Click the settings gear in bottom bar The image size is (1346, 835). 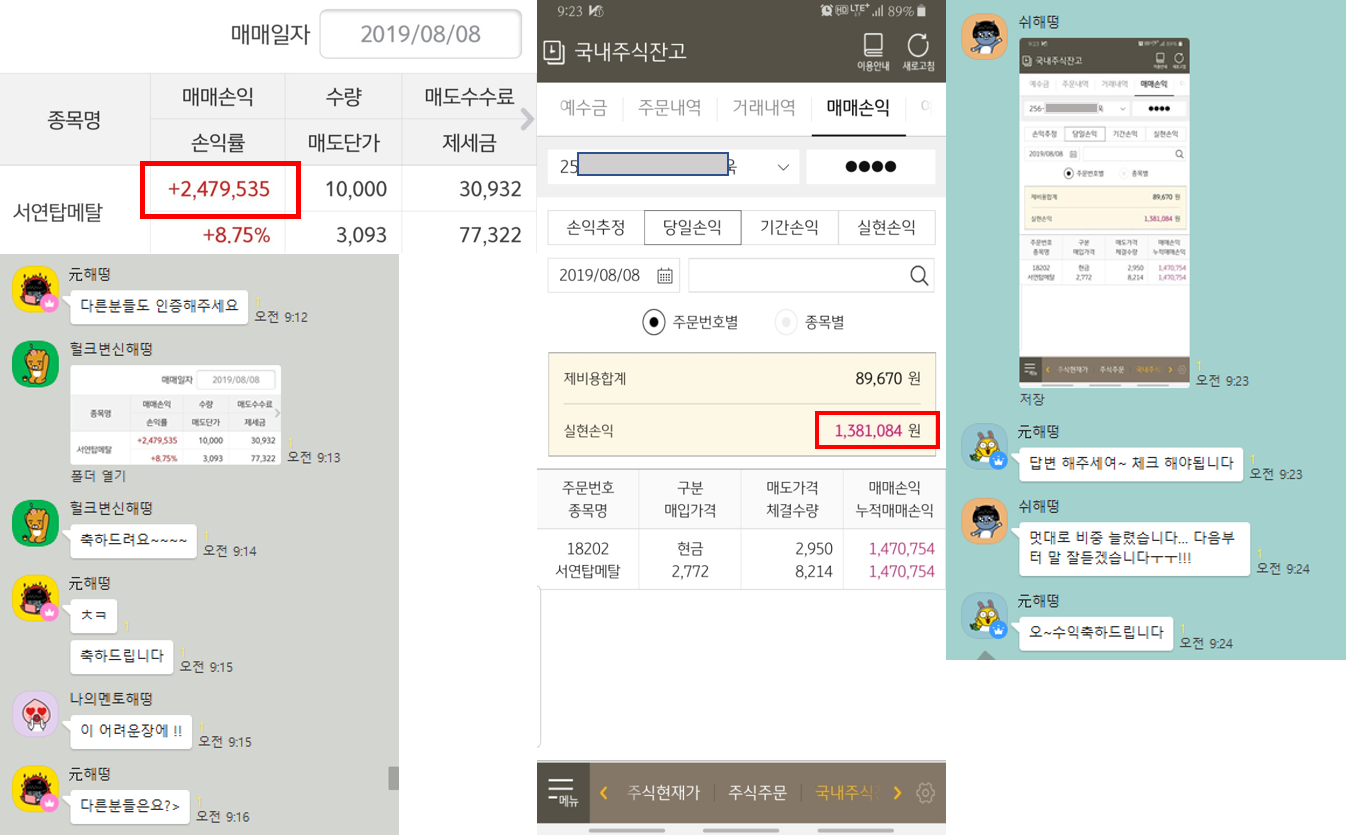[x=925, y=793]
